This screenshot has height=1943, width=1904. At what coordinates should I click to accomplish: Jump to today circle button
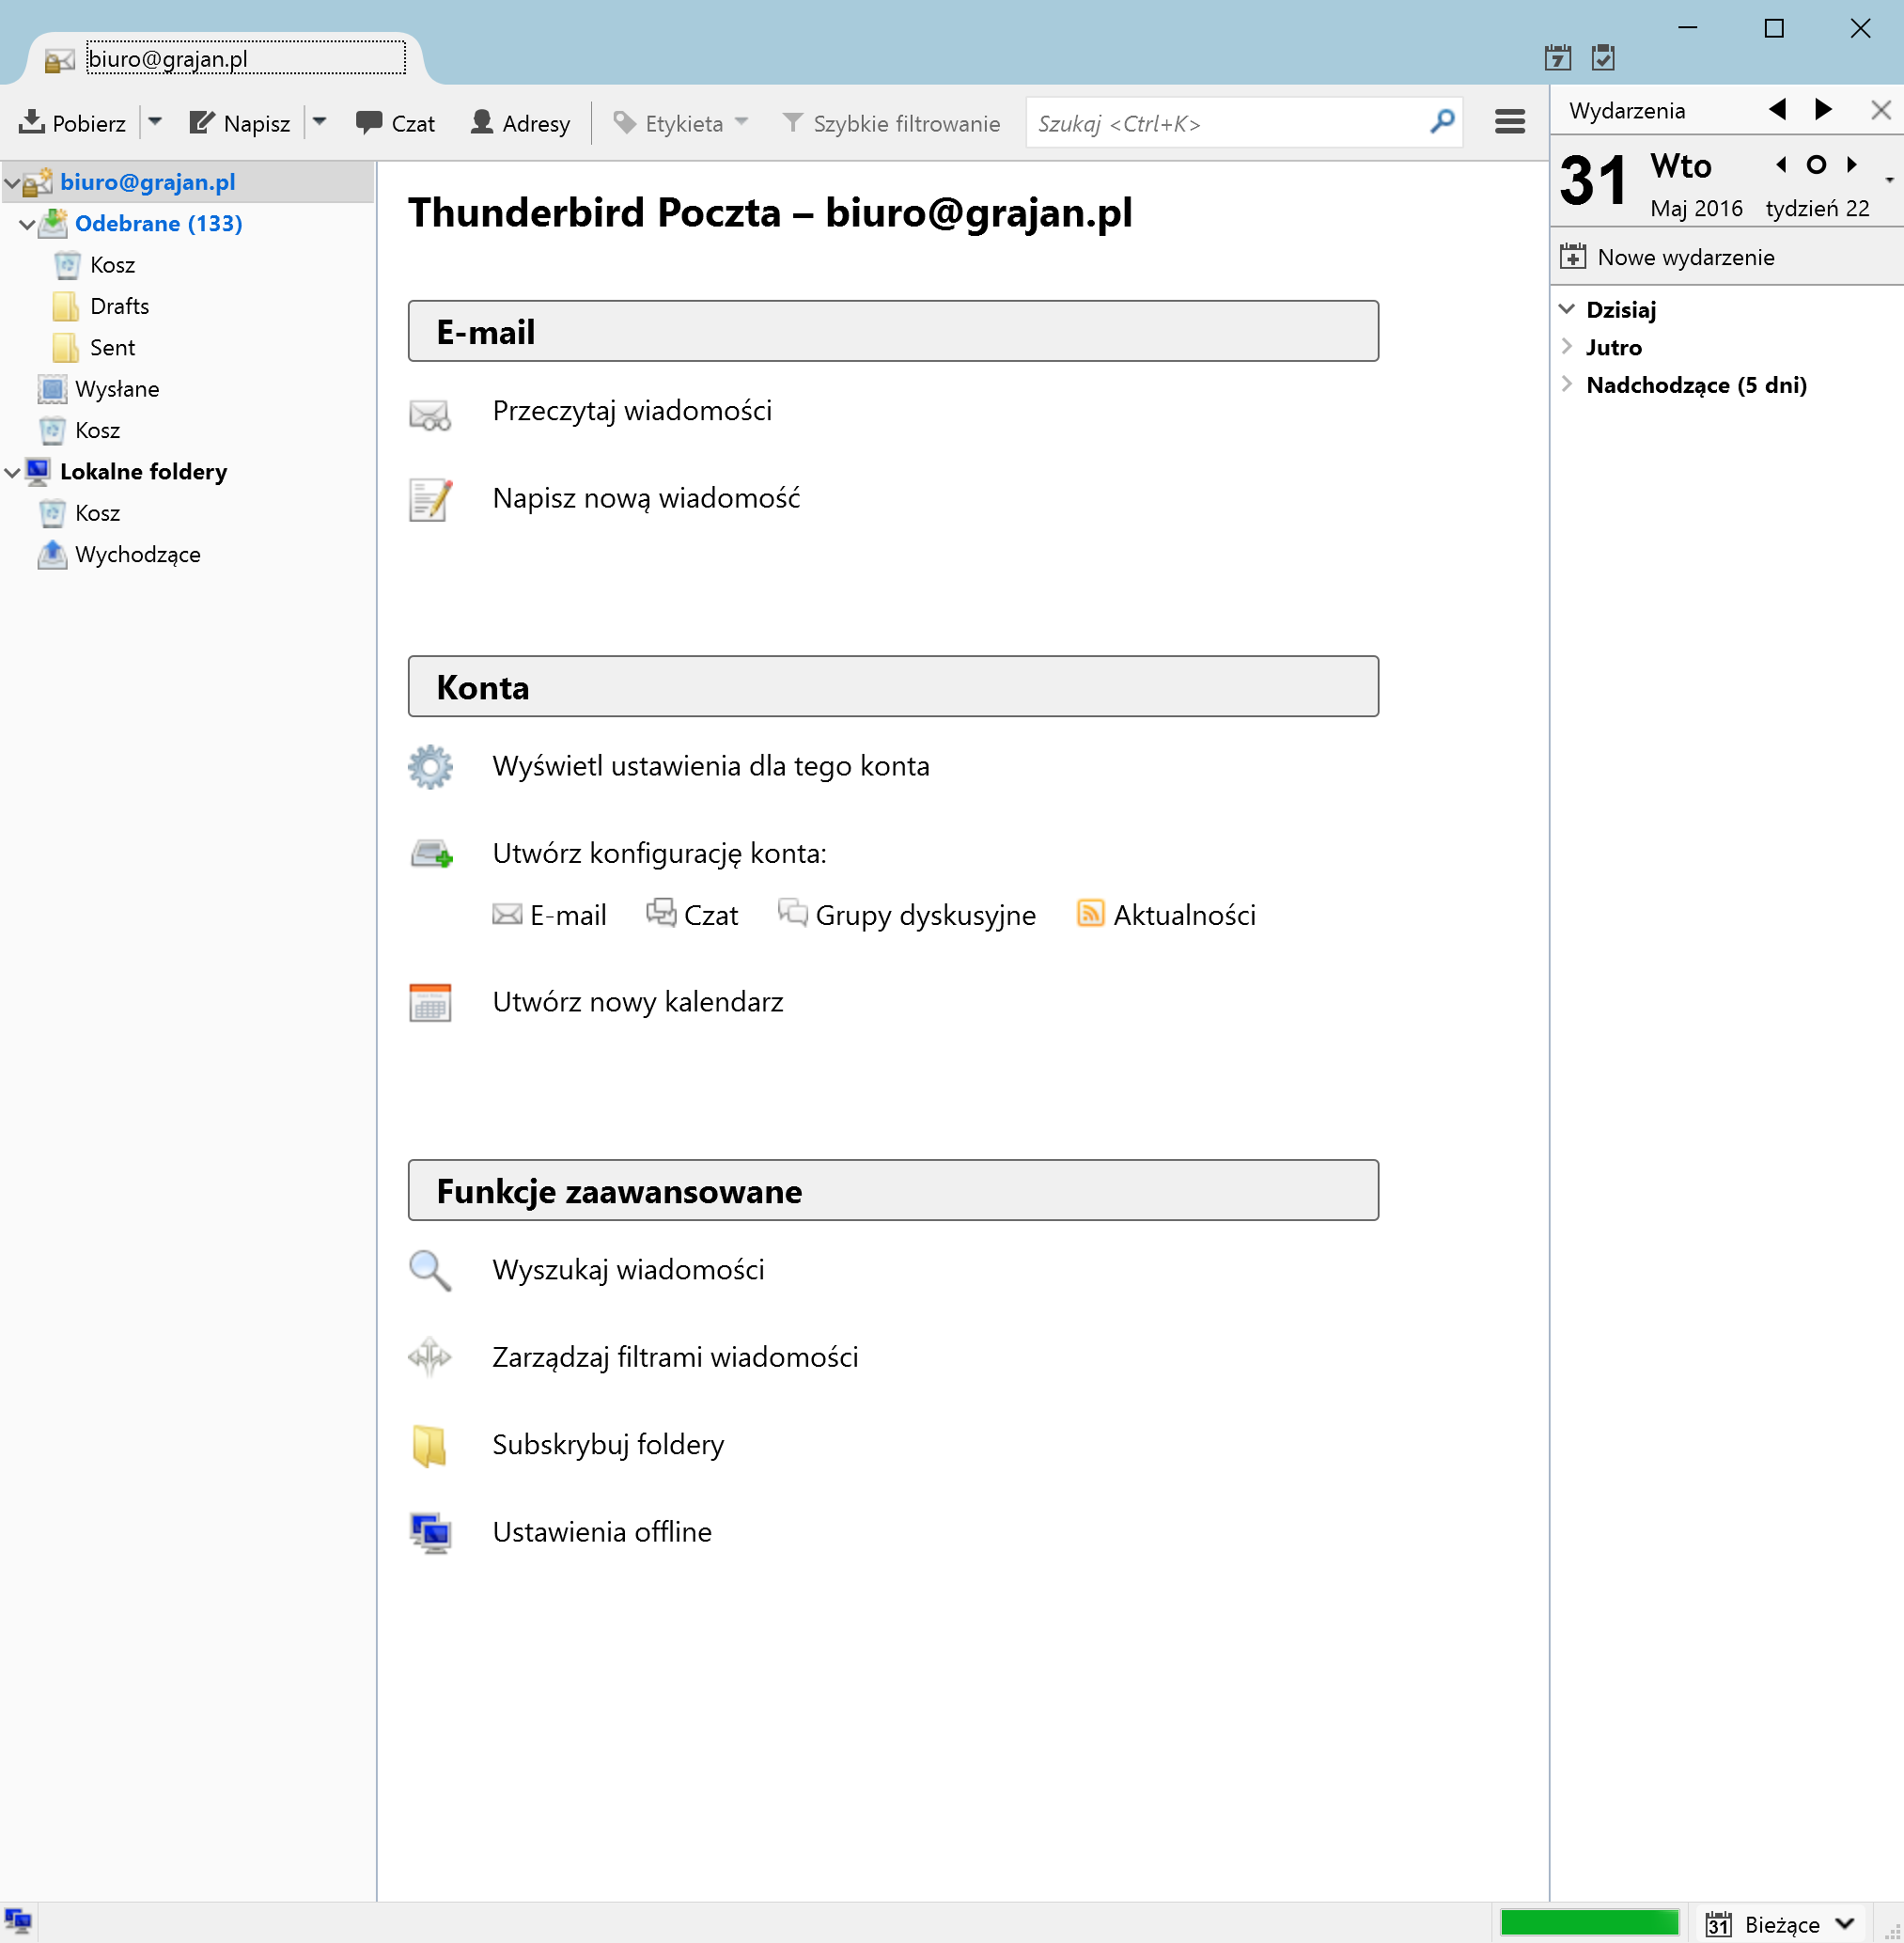1816,164
